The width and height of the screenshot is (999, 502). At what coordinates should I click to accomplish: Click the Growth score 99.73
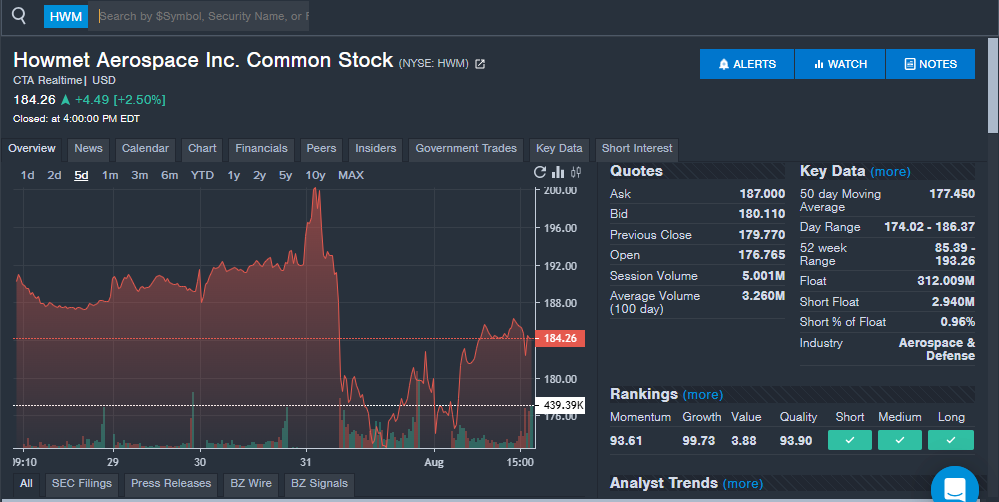point(698,441)
